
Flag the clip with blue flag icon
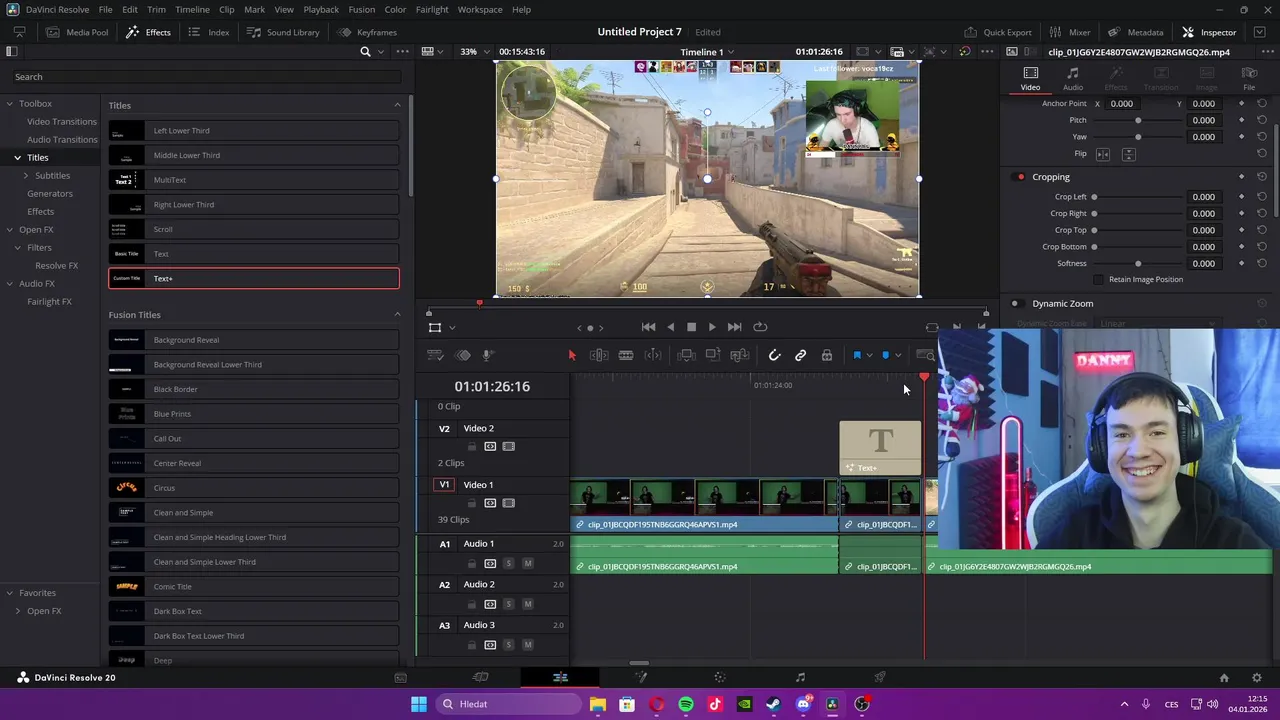[857, 355]
